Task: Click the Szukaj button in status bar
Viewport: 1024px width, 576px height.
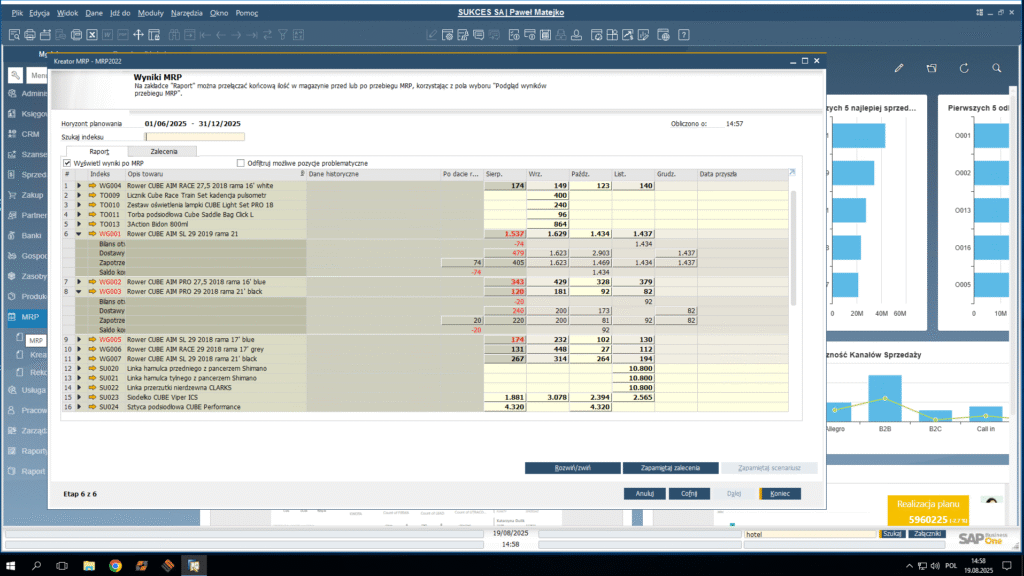Action: (892, 534)
